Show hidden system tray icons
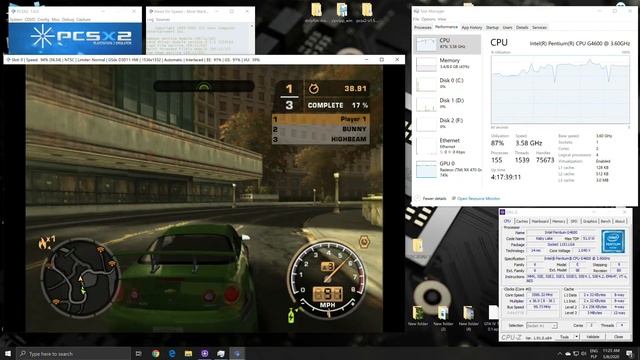Viewport: 640px width, 360px height. point(560,353)
